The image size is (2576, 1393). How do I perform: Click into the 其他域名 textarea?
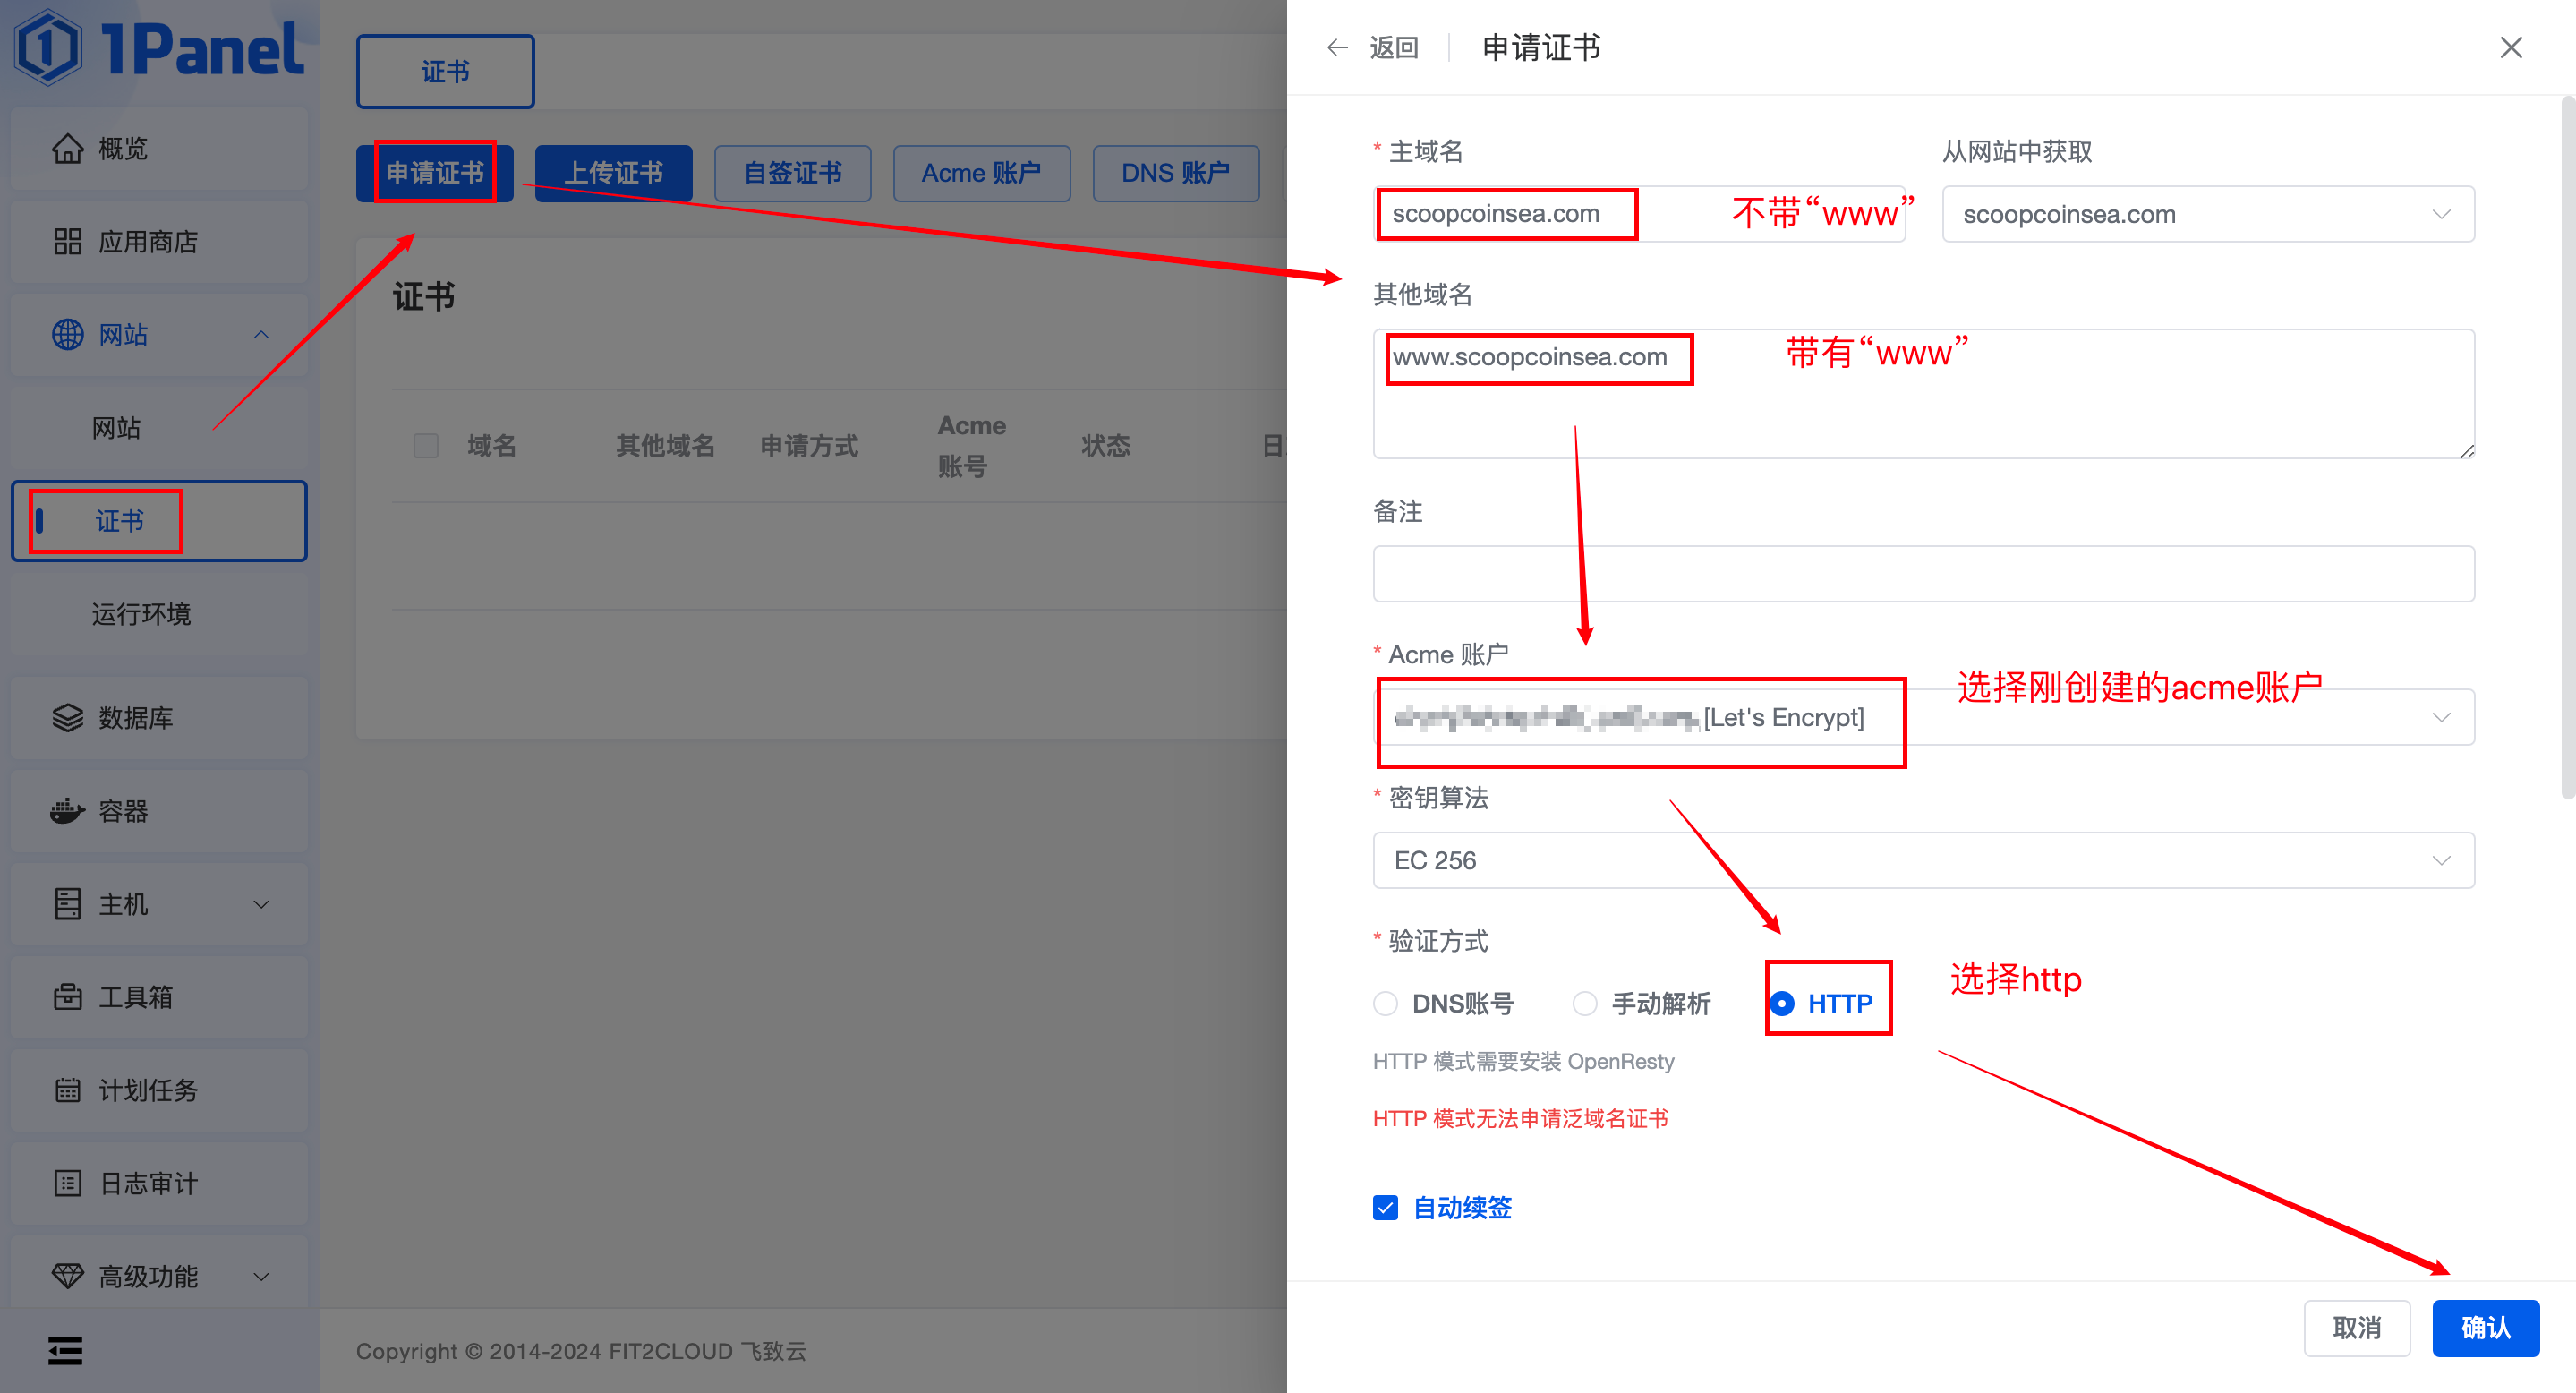1923,394
